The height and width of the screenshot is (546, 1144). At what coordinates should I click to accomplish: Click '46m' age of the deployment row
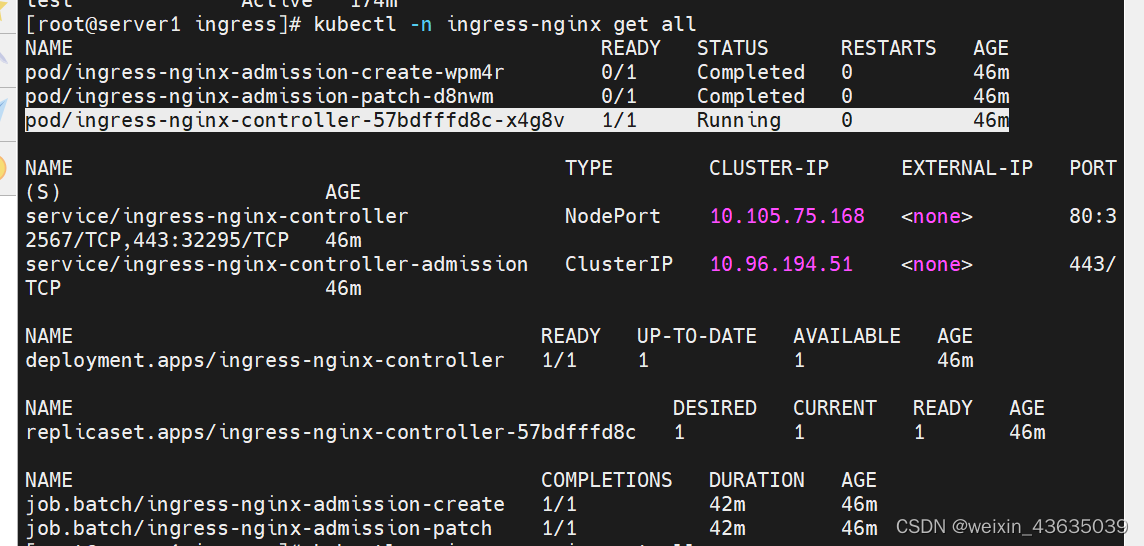[955, 361]
